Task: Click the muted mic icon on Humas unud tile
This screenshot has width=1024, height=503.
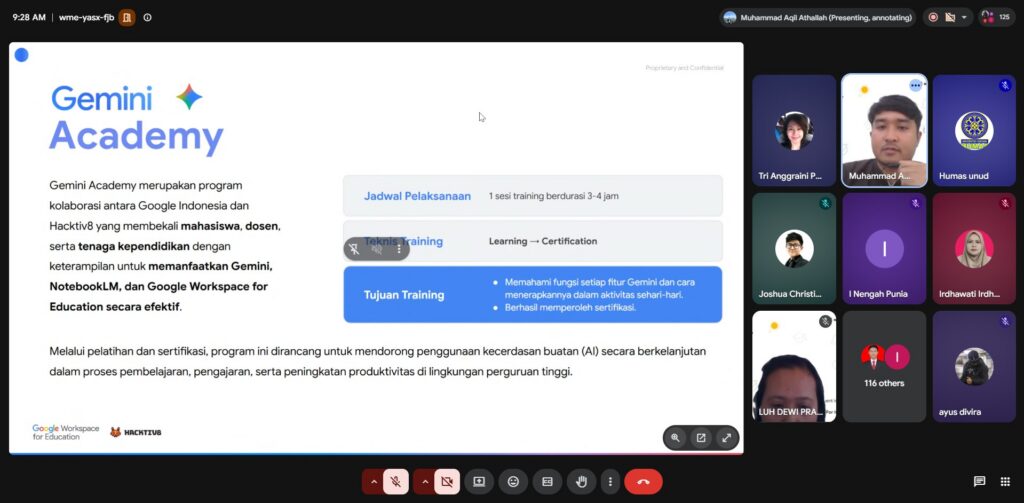Action: 1005,86
